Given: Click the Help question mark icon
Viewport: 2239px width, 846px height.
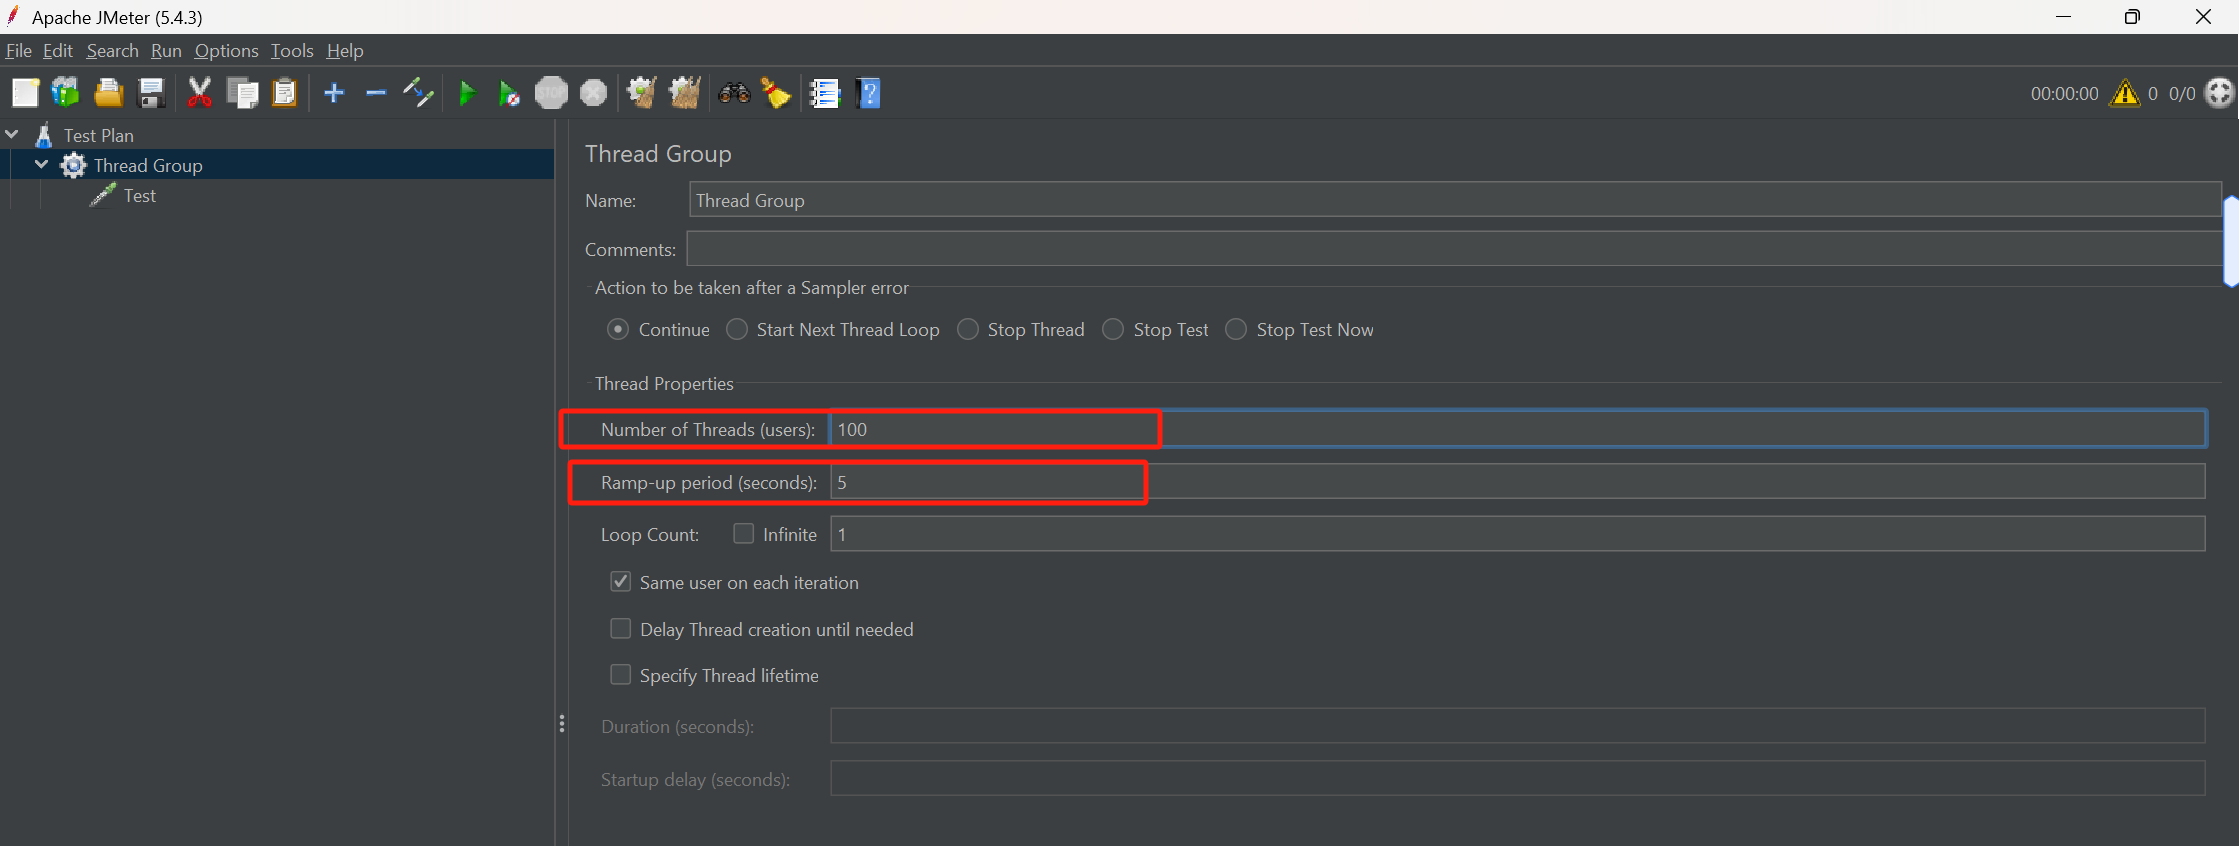Looking at the screenshot, I should [x=869, y=93].
